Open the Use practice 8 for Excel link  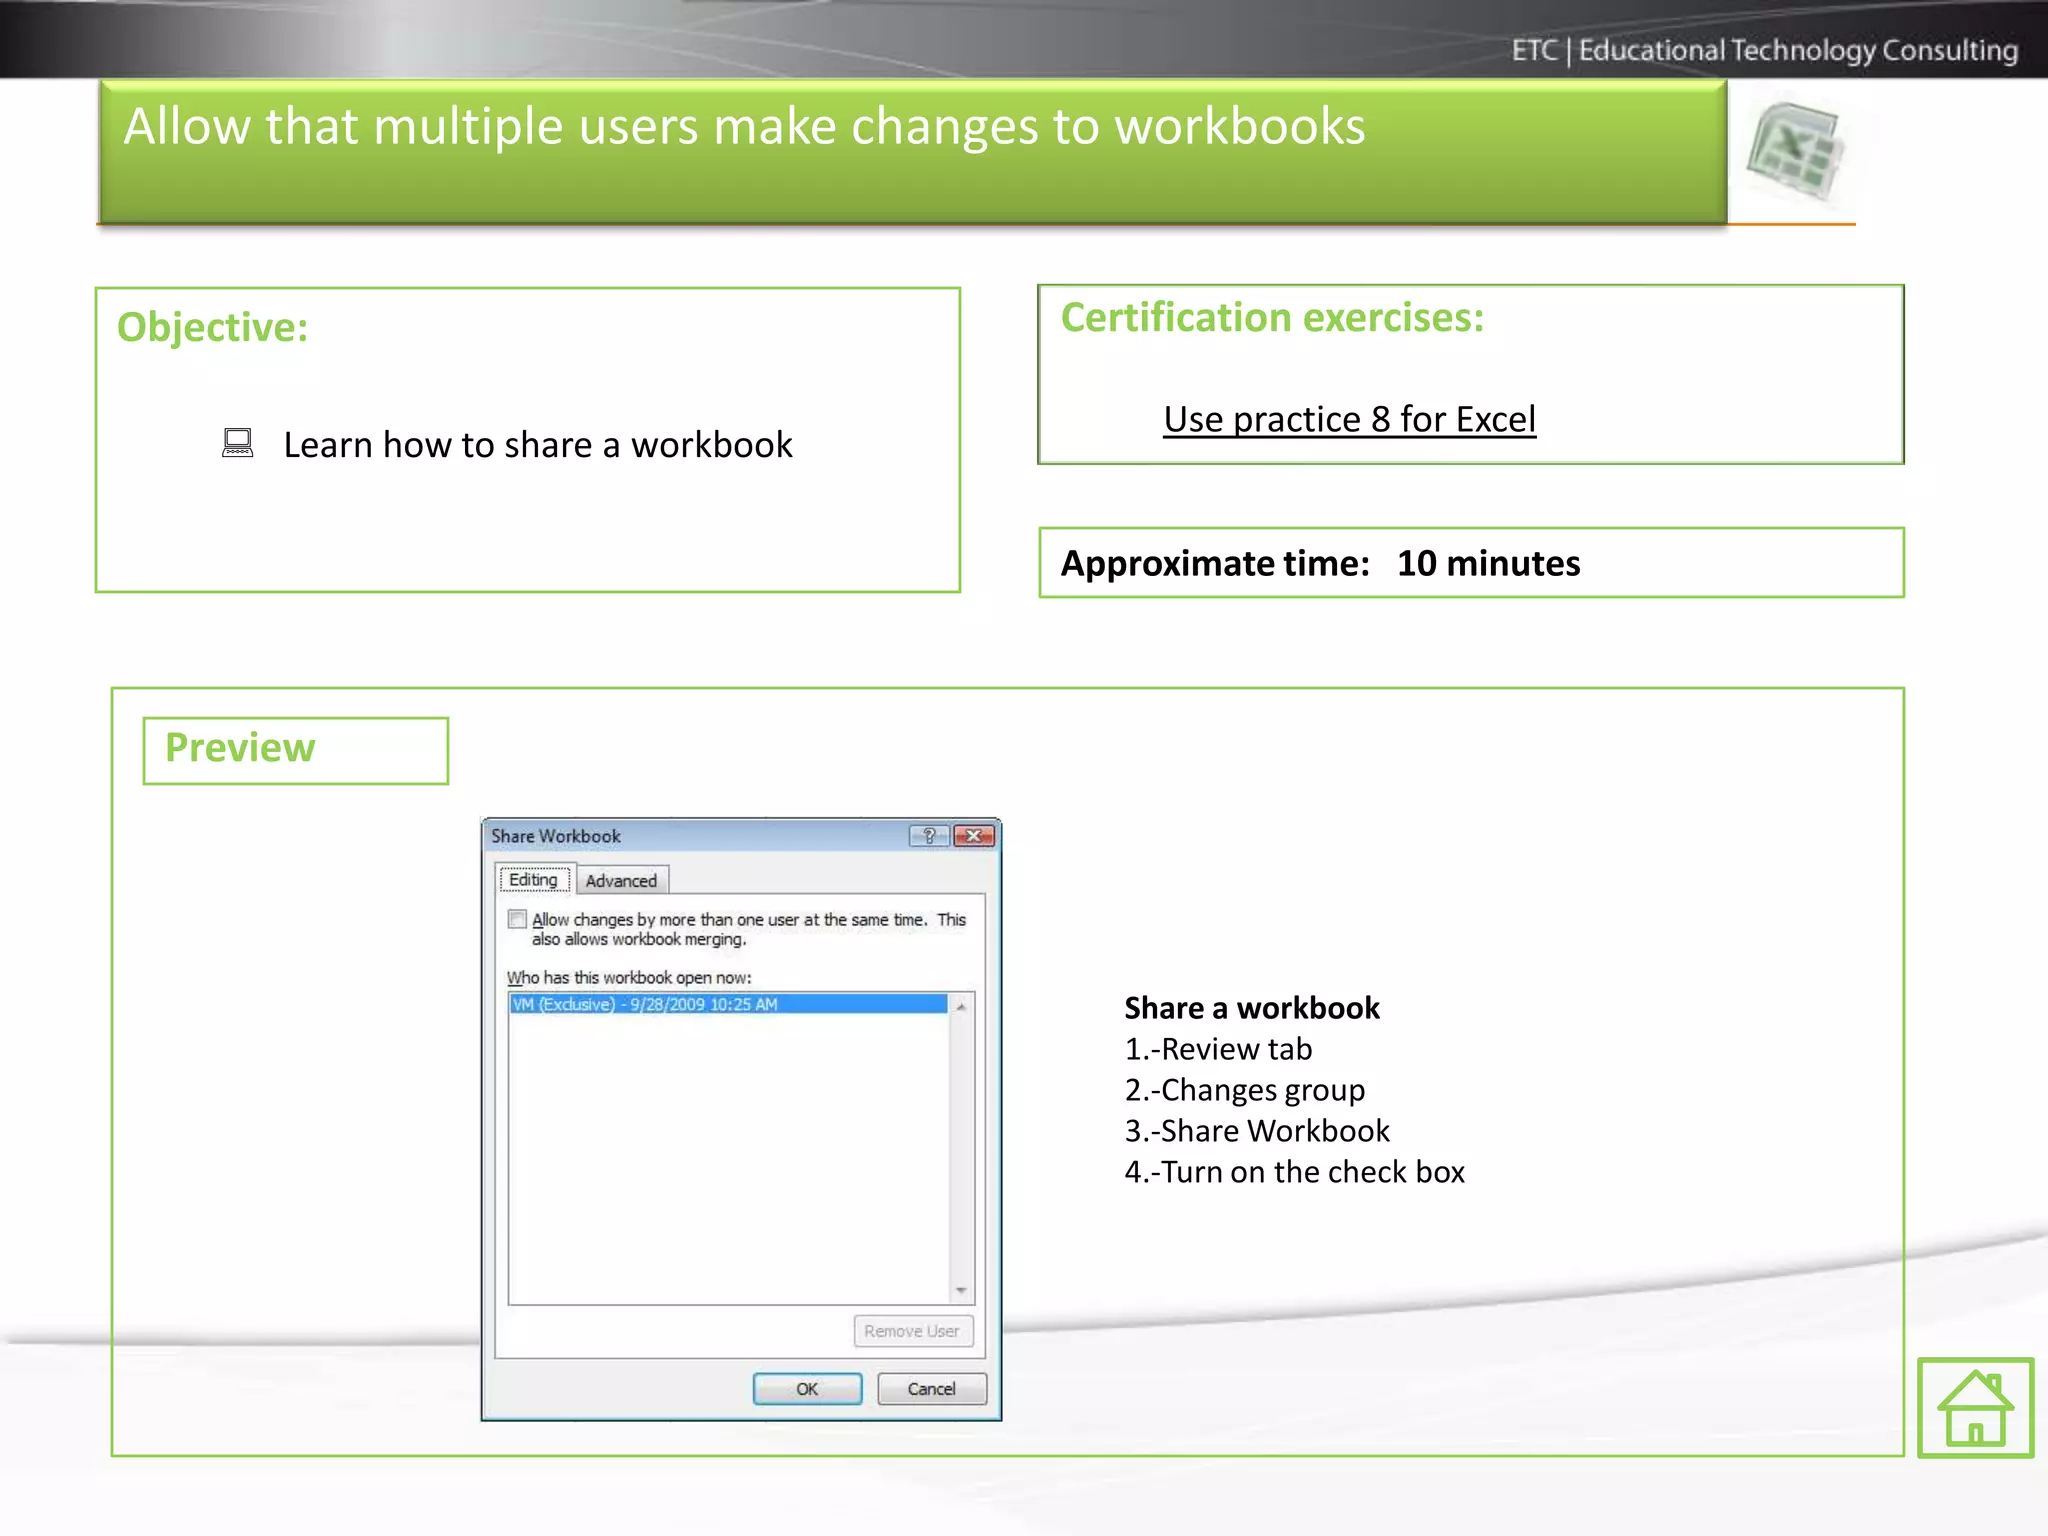point(1349,419)
